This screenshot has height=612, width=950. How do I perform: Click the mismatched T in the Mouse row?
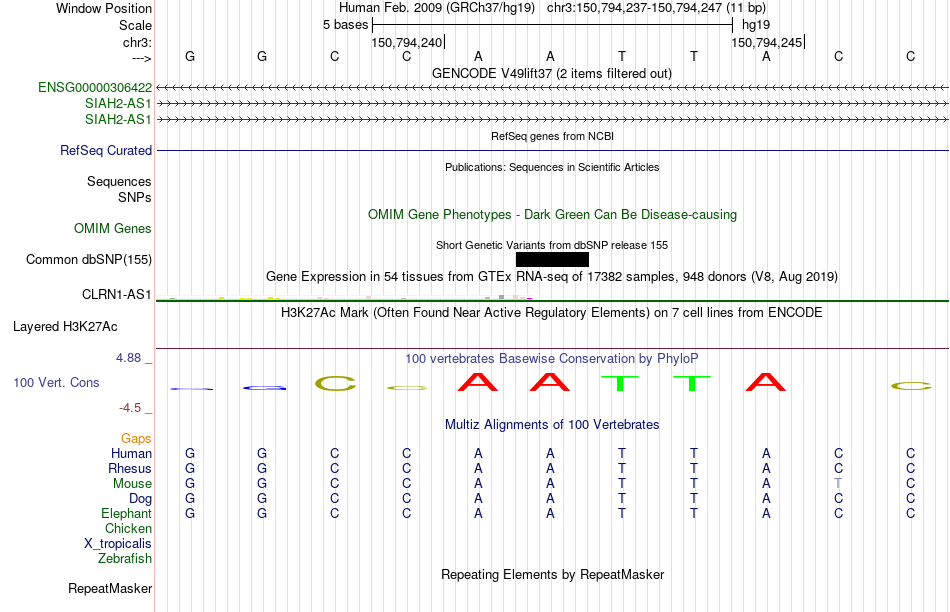[838, 484]
